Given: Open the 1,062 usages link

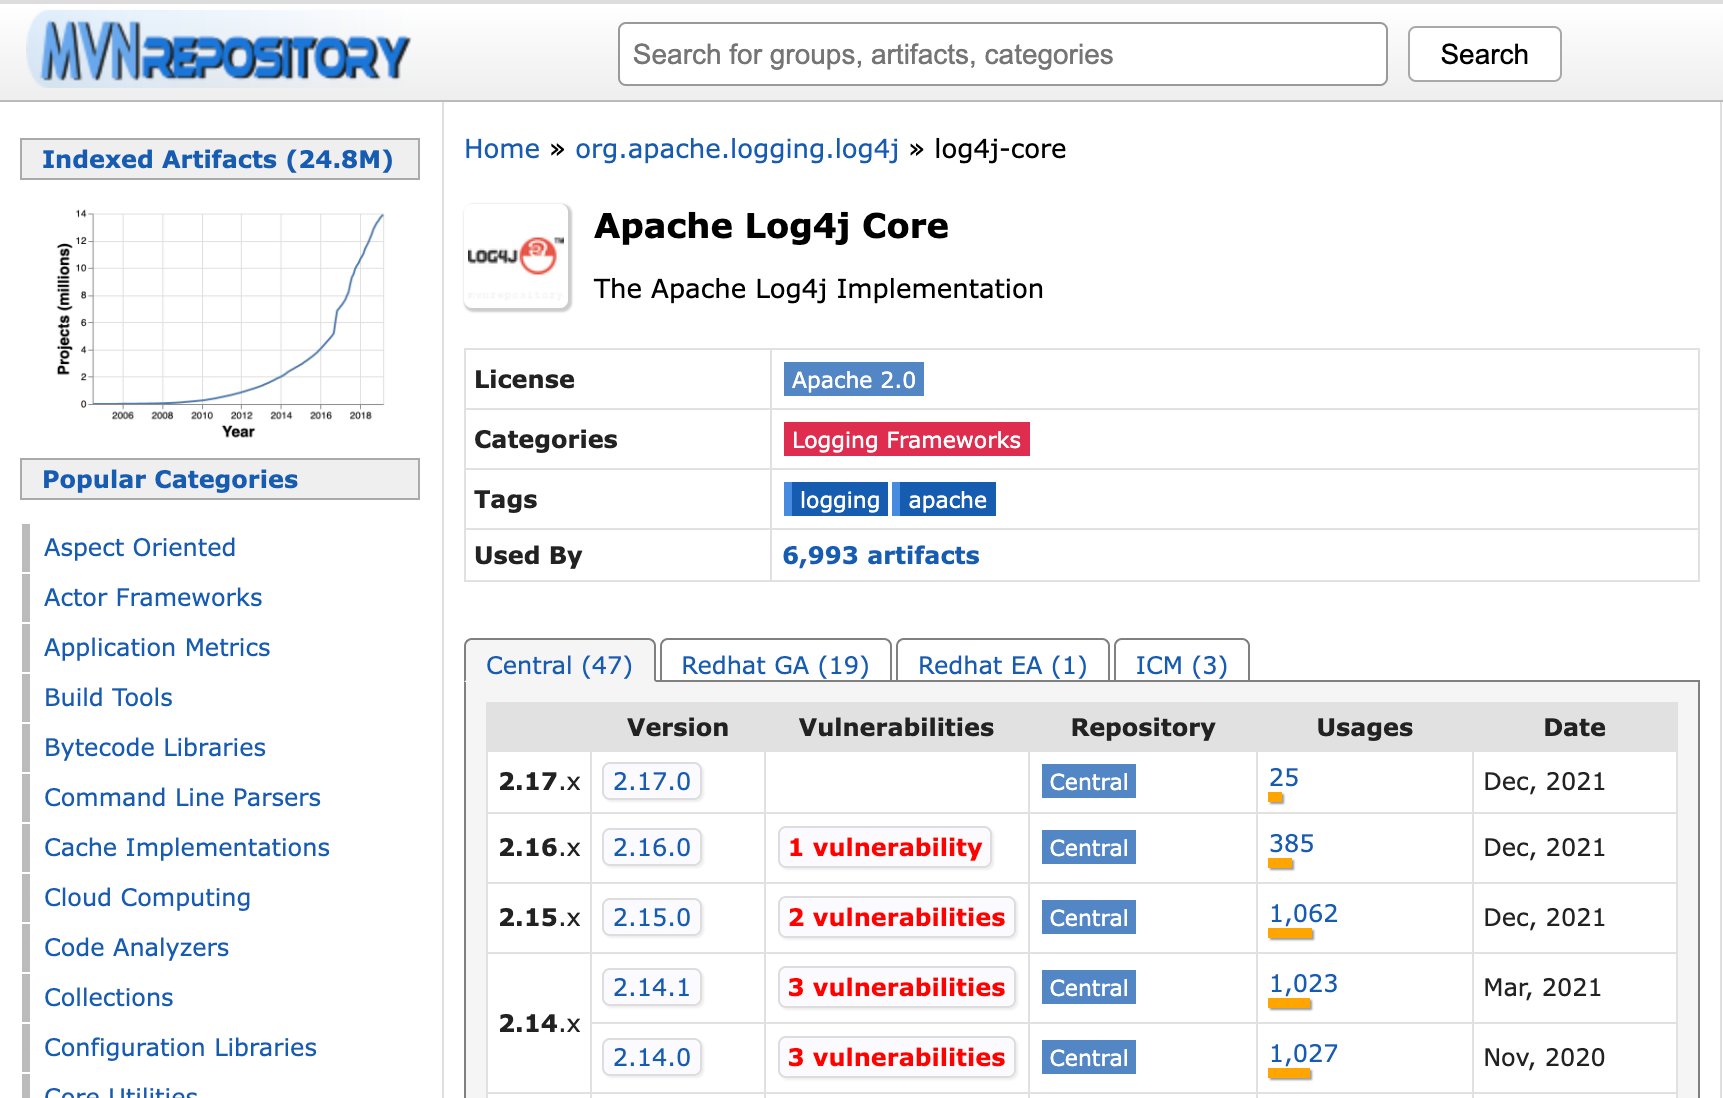Looking at the screenshot, I should point(1303,914).
